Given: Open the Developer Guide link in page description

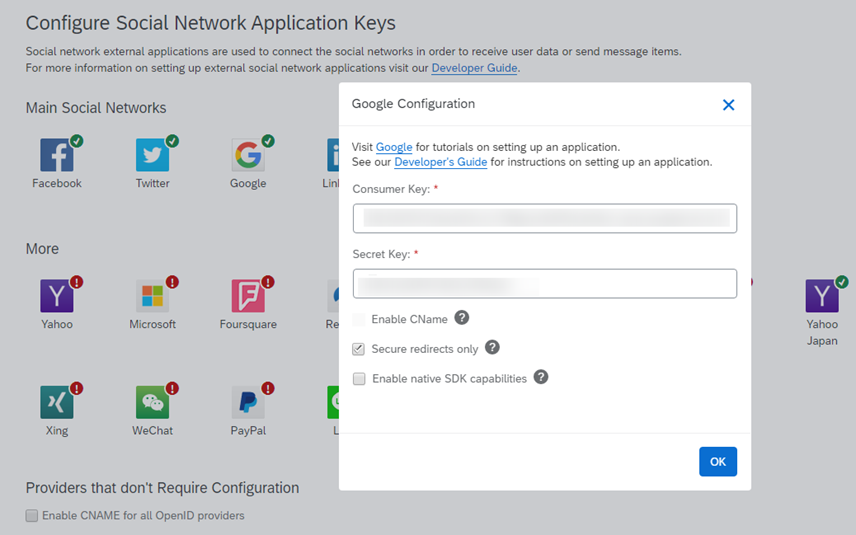Looking at the screenshot, I should coord(474,68).
